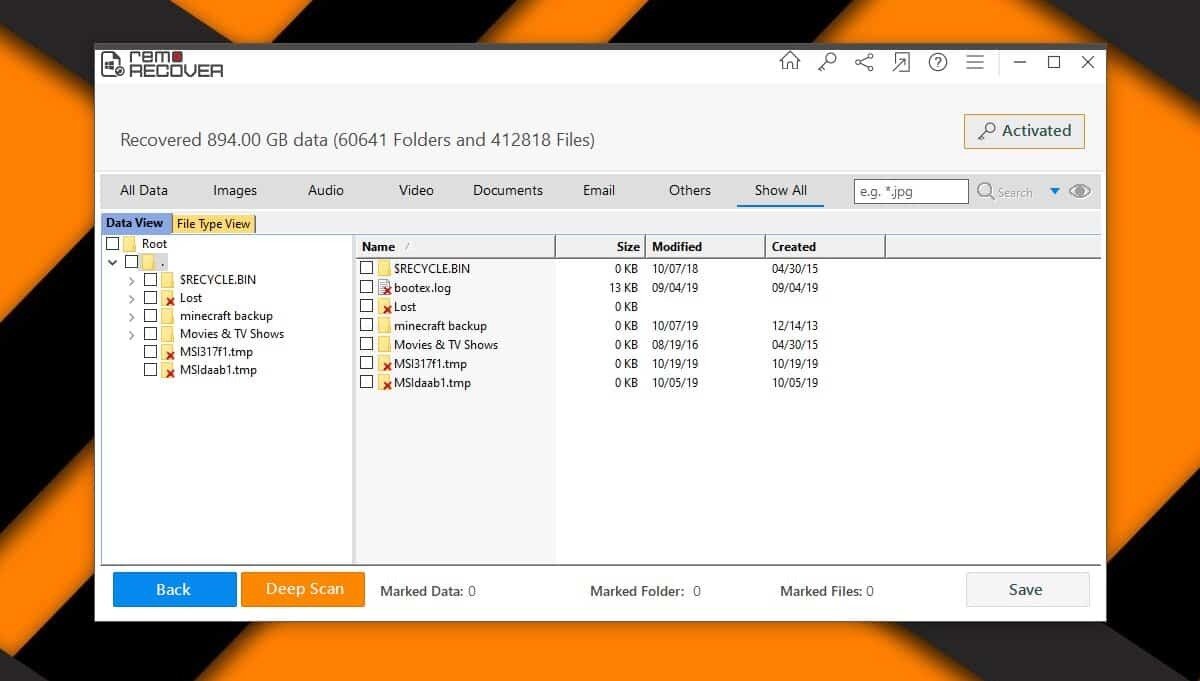
Task: Mark the bootex.log file checkbox
Action: tap(366, 287)
